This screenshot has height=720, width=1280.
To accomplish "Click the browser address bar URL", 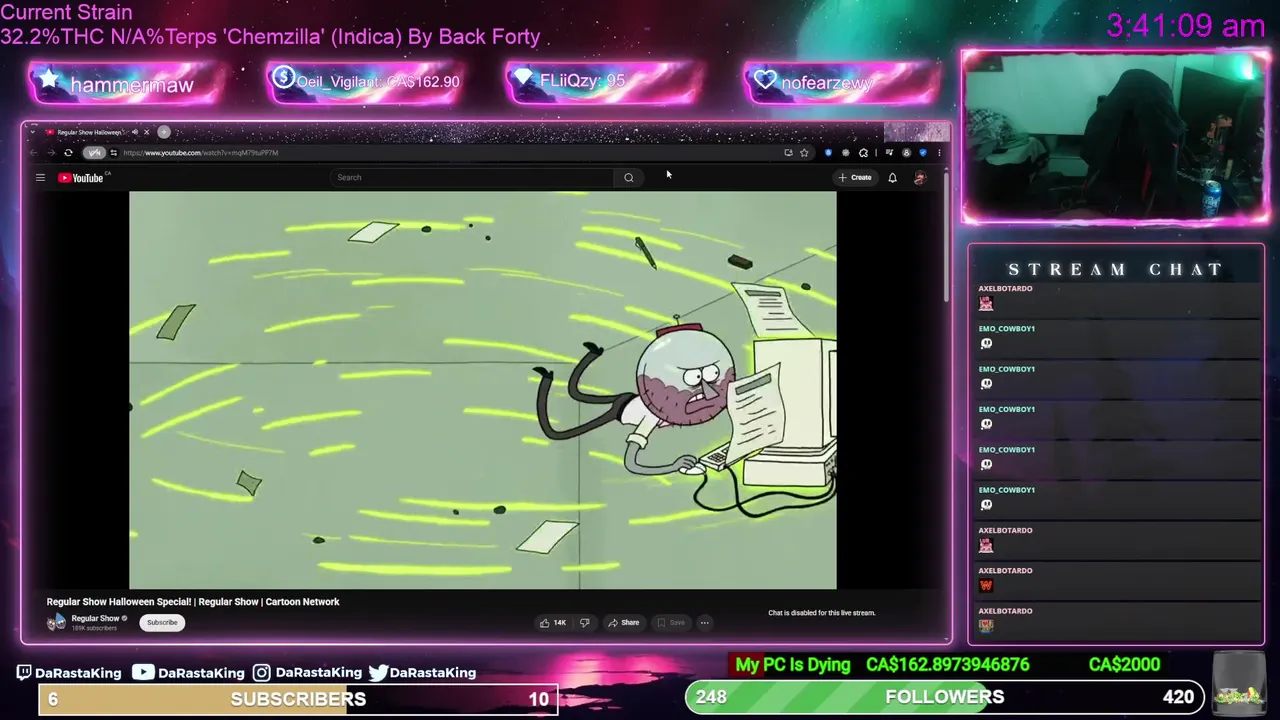I will pyautogui.click(x=200, y=153).
